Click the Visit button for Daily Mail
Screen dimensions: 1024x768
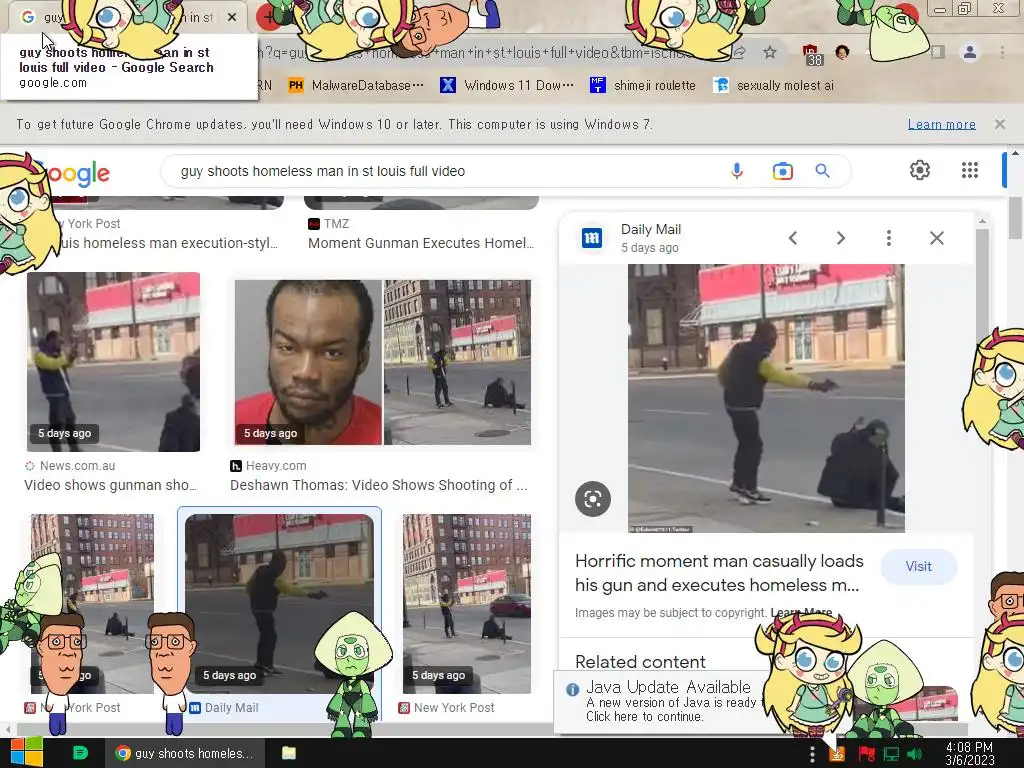(918, 566)
